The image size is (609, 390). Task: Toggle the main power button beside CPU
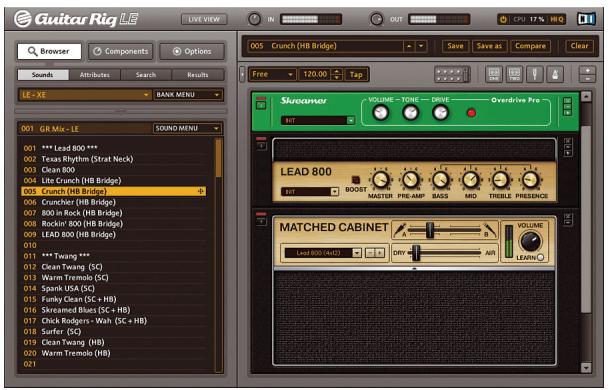point(503,19)
